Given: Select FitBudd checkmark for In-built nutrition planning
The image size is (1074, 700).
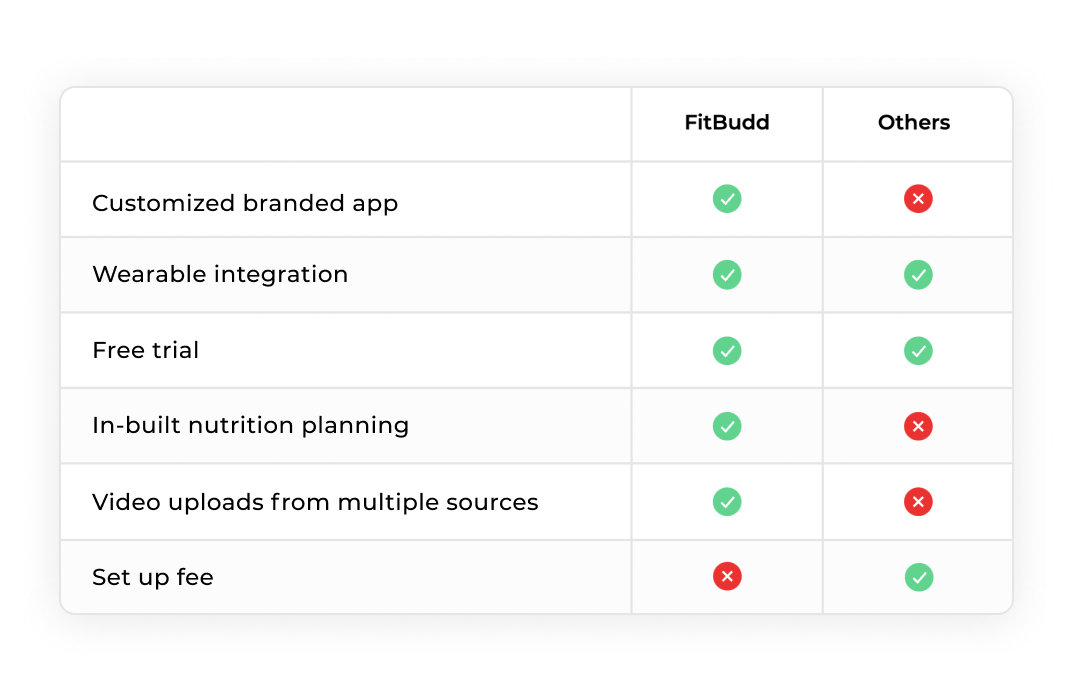Looking at the screenshot, I should point(727,426).
